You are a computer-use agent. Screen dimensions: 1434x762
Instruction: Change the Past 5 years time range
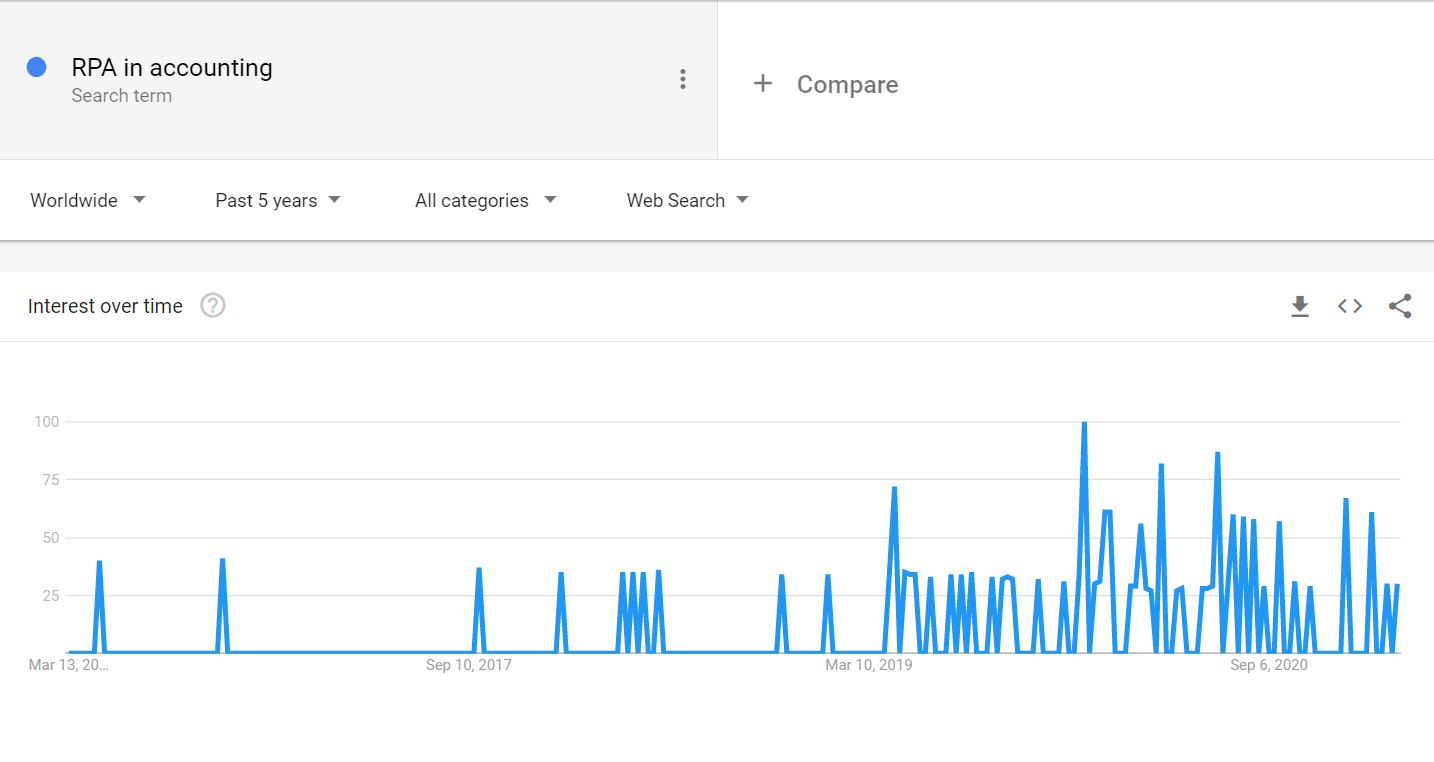278,200
